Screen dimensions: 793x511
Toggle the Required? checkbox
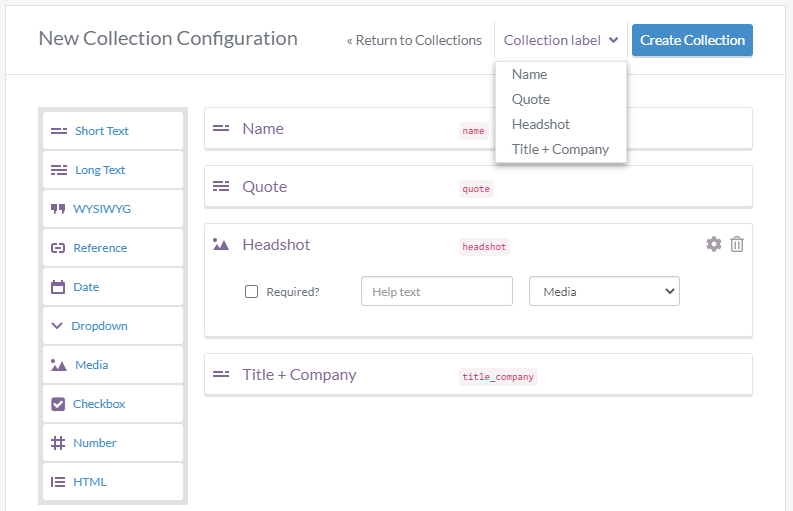click(x=252, y=292)
